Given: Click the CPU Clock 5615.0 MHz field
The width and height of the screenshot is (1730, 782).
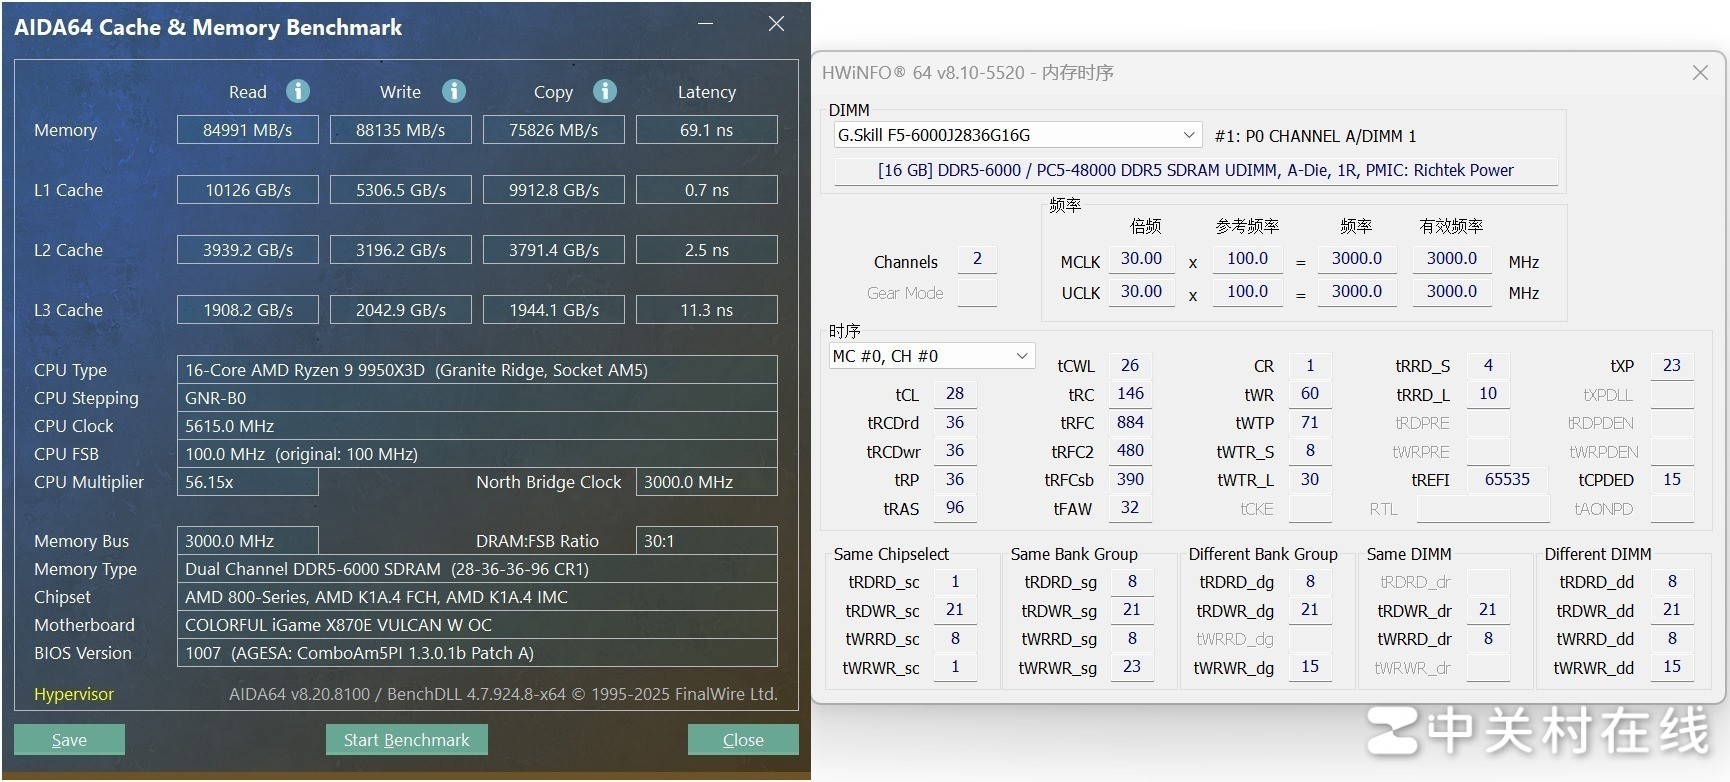Looking at the screenshot, I should click(477, 426).
